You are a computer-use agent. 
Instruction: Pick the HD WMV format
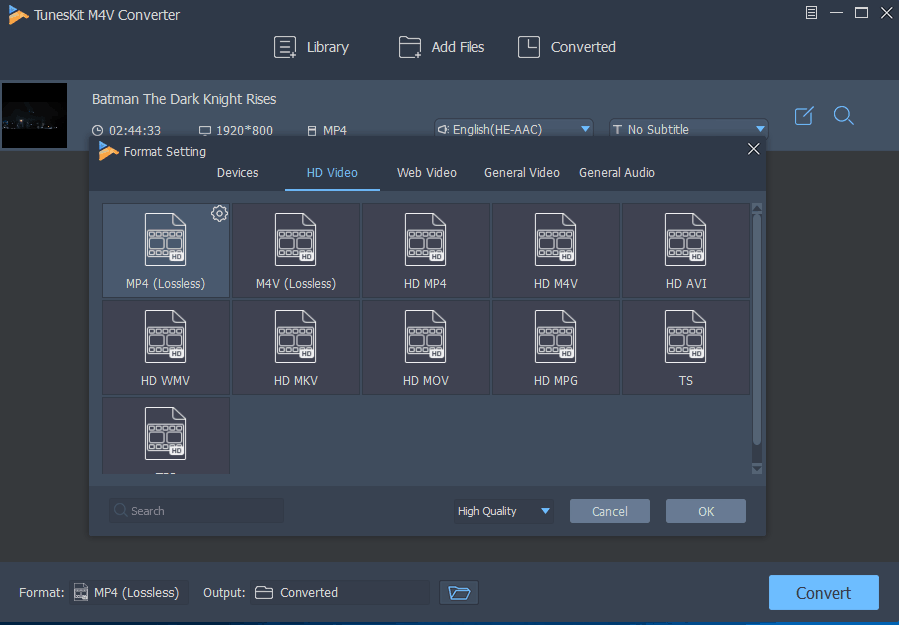[166, 347]
